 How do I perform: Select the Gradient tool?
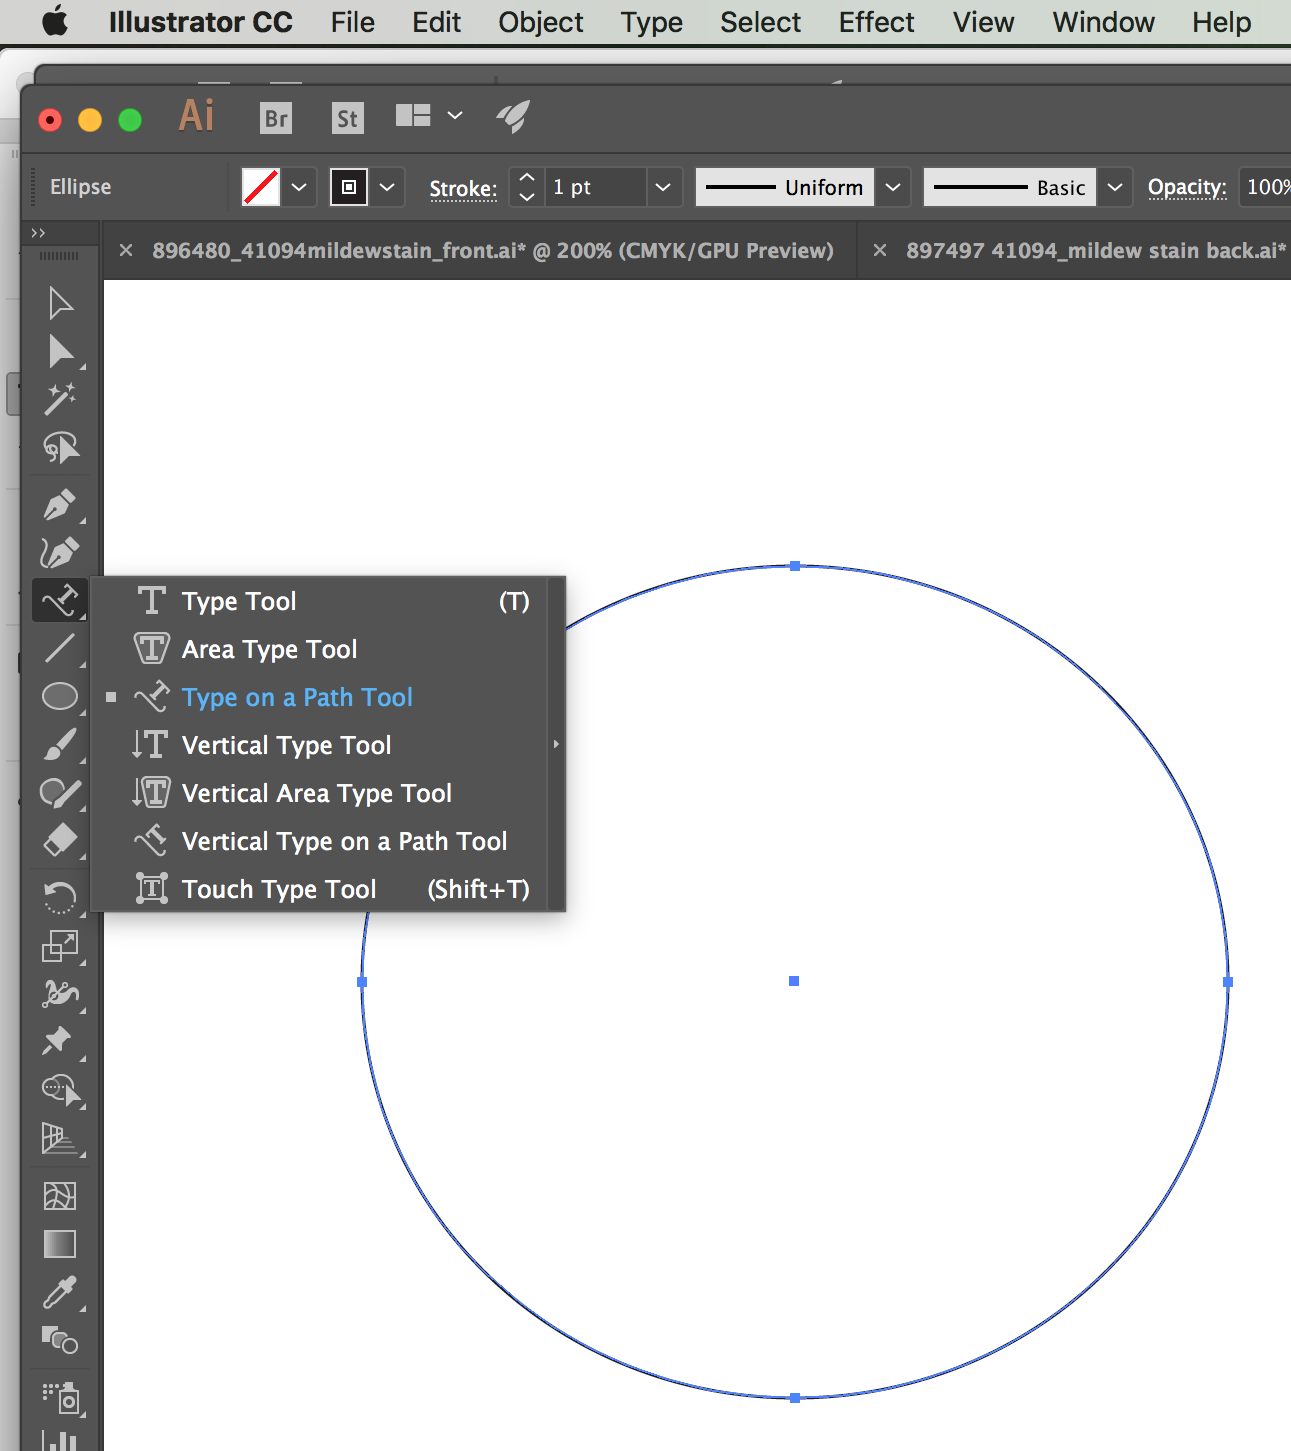coord(60,1244)
